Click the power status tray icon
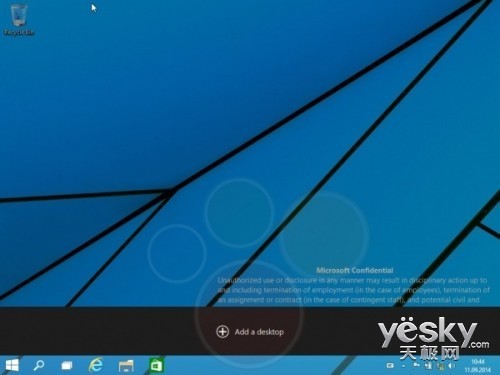Screen dimensions: 500x375 429,366
